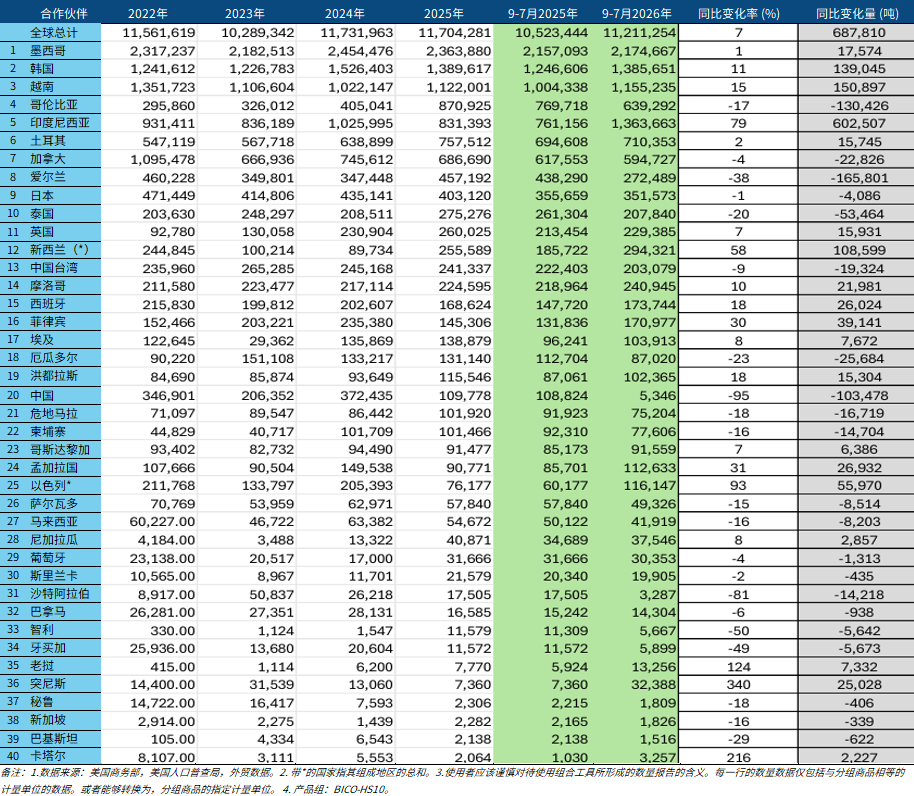Select the 菲律宾 row label

tap(48, 322)
